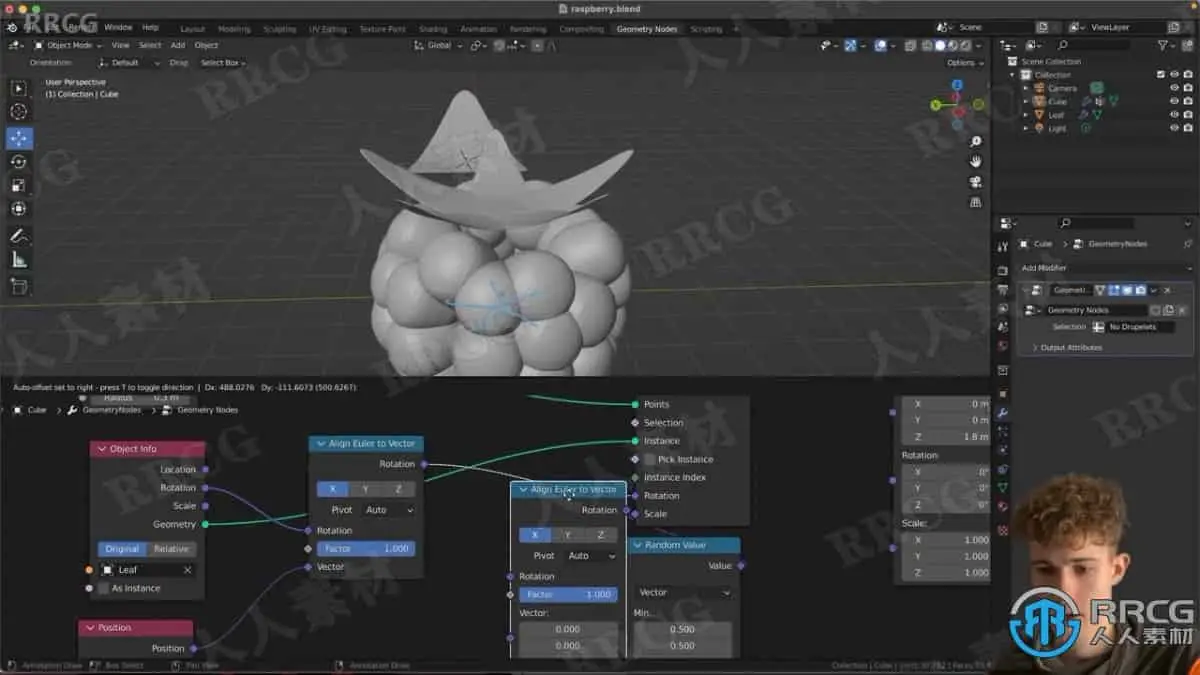Switch to the Shading workspace tab
The width and height of the screenshot is (1200, 675).
pos(433,29)
